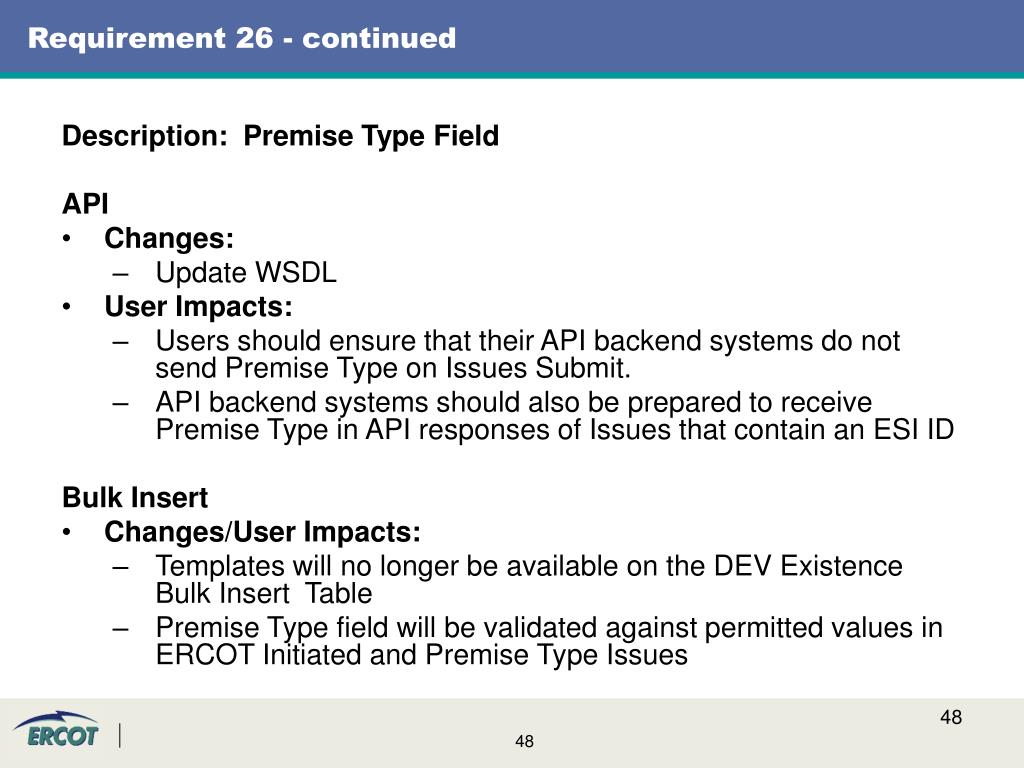Select the Premise Type field validation line
Screen dimensions: 1024x768
[549, 628]
